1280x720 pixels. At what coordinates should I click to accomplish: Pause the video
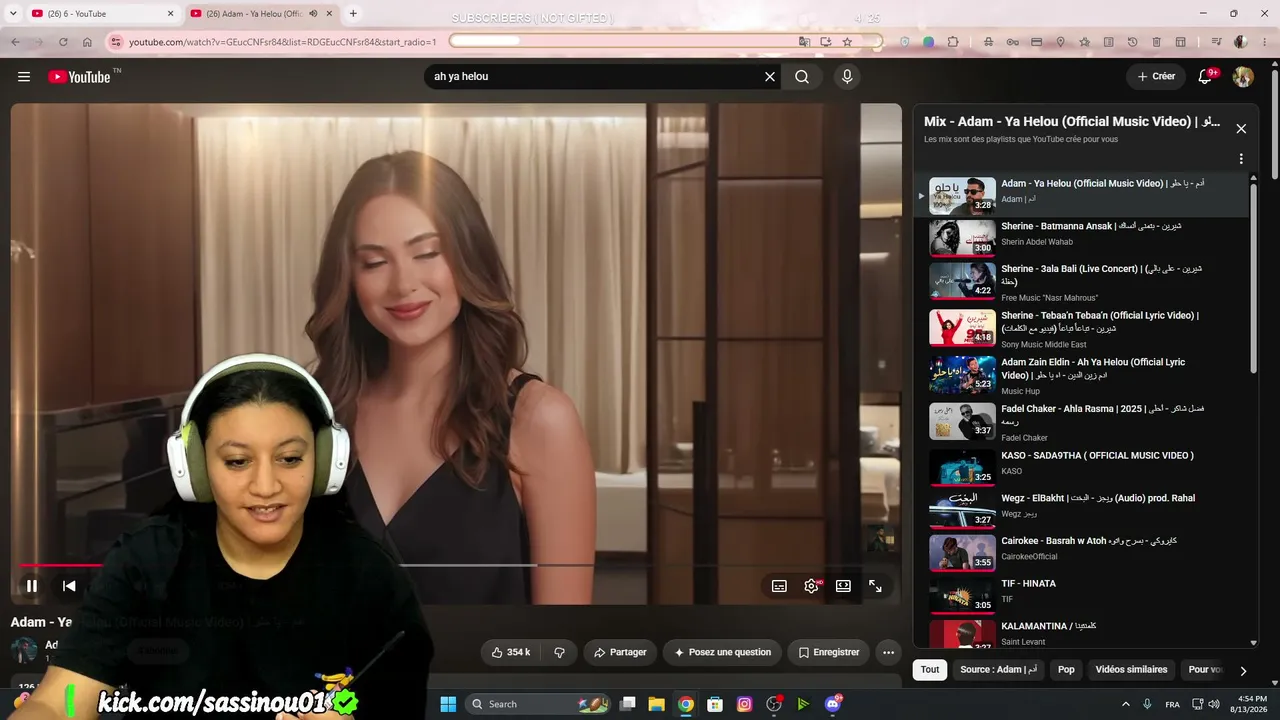coord(32,586)
